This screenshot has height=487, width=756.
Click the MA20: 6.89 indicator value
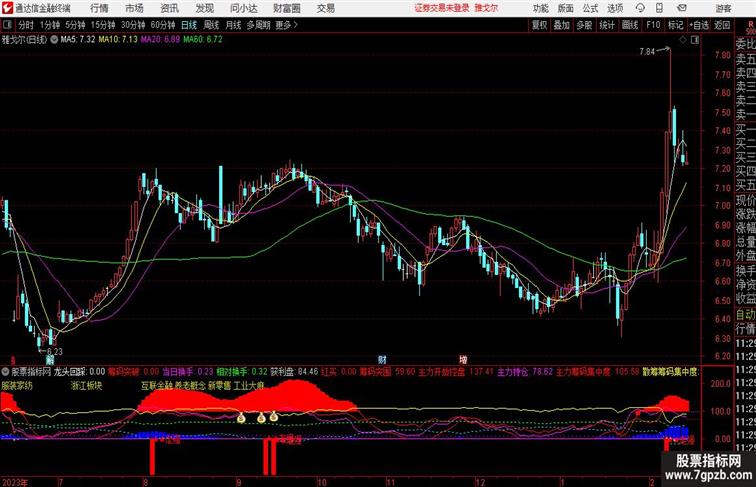click(161, 40)
